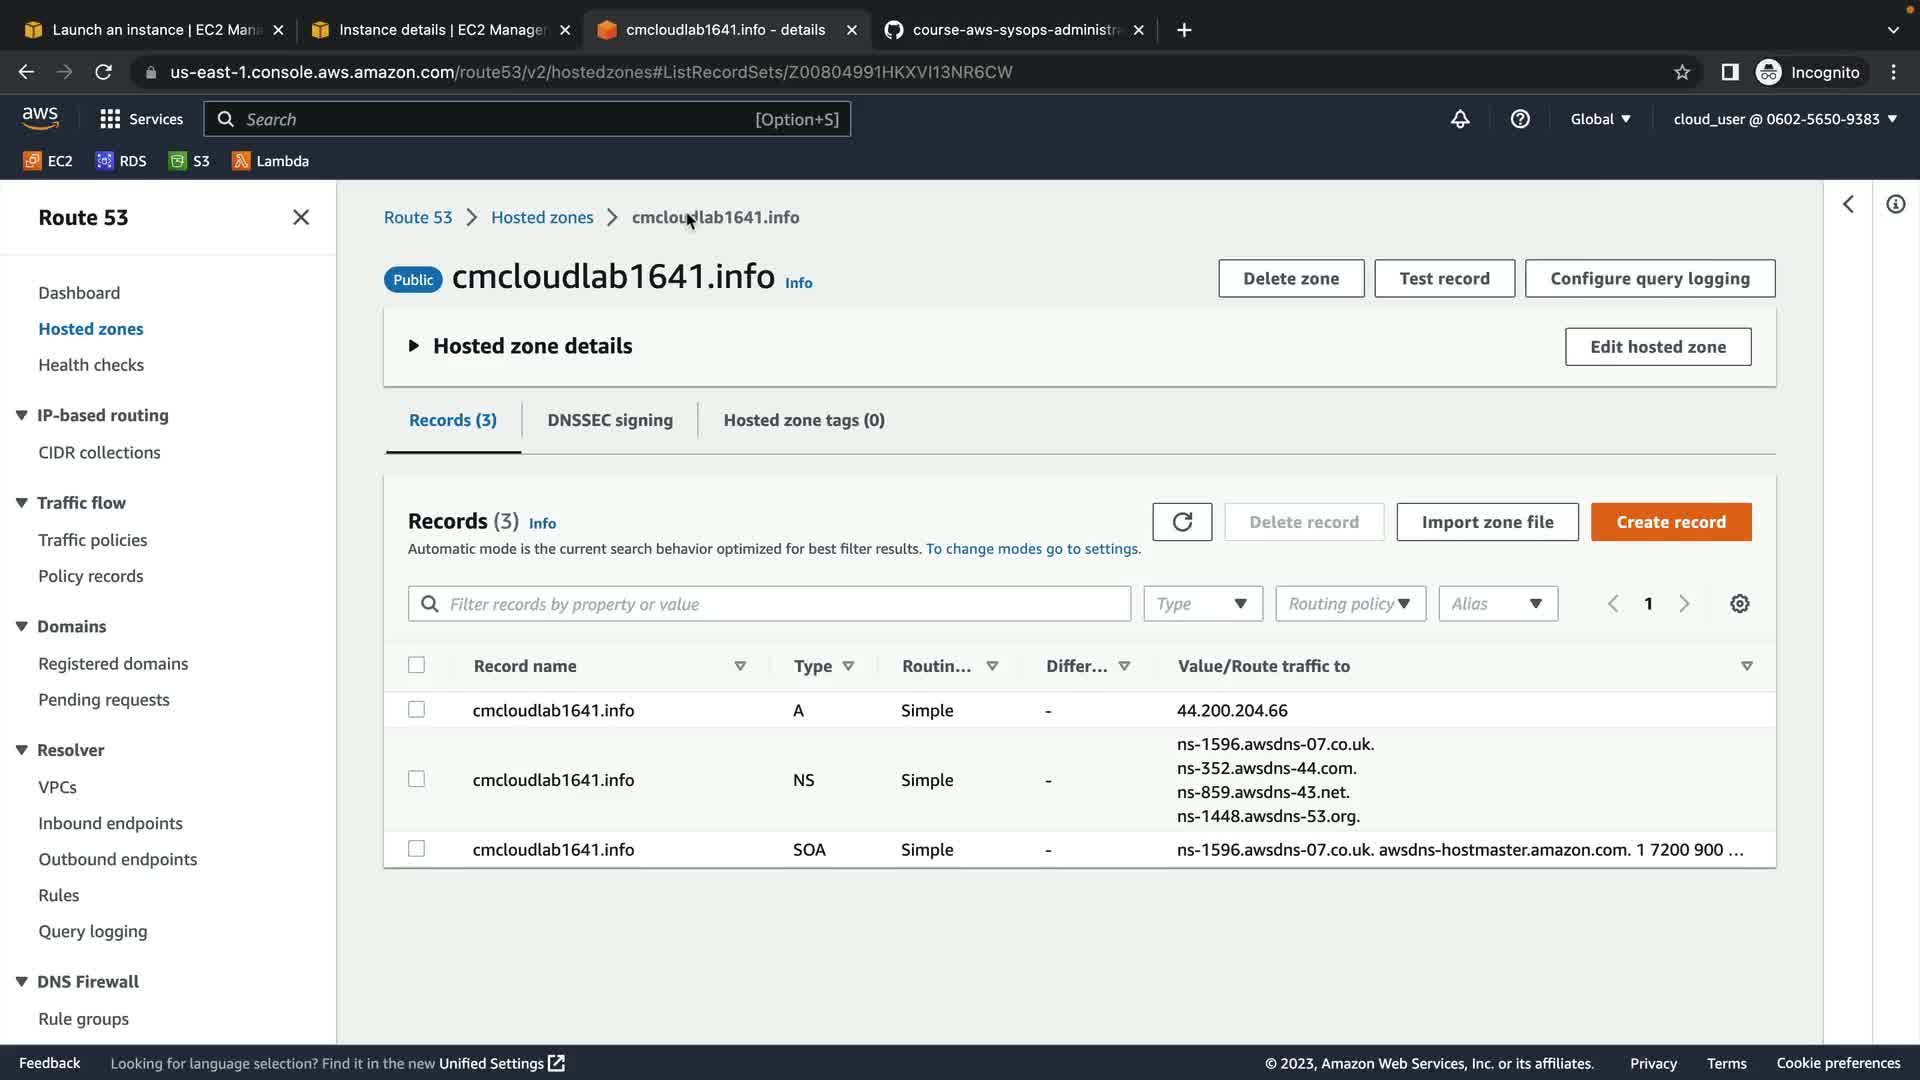The height and width of the screenshot is (1080, 1920).
Task: Open records table settings gear
Action: [1740, 604]
